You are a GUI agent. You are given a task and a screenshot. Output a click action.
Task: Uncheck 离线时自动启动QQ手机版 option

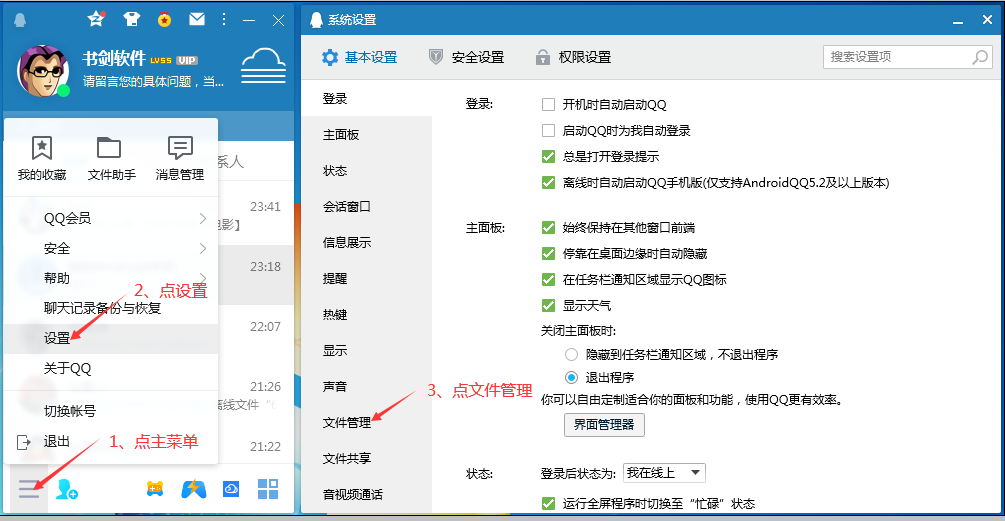click(x=548, y=183)
